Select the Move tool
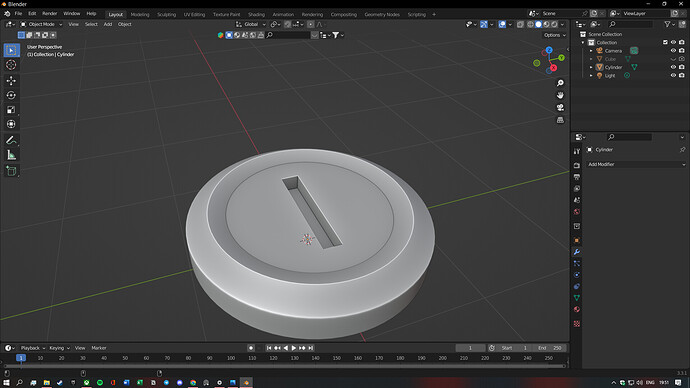 pos(11,81)
